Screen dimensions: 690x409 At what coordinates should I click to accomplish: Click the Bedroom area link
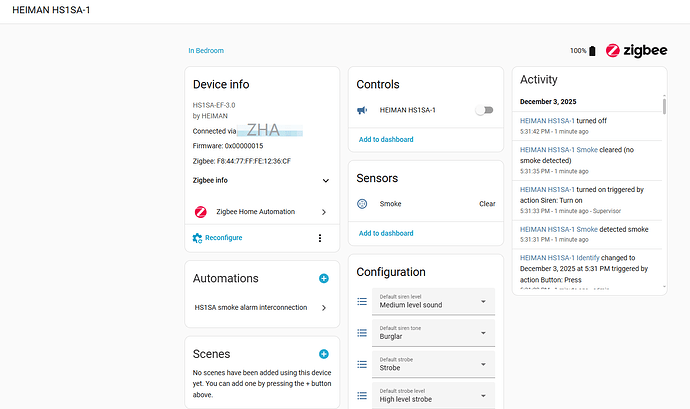tap(210, 50)
